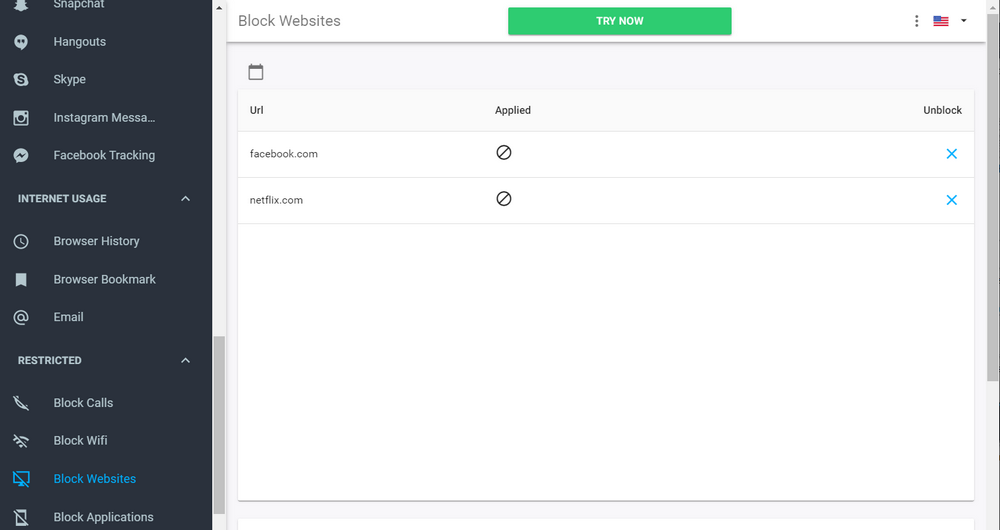Screen dimensions: 1000x530
Task: Click the Block Applications phone icon
Action: [x=21, y=517]
